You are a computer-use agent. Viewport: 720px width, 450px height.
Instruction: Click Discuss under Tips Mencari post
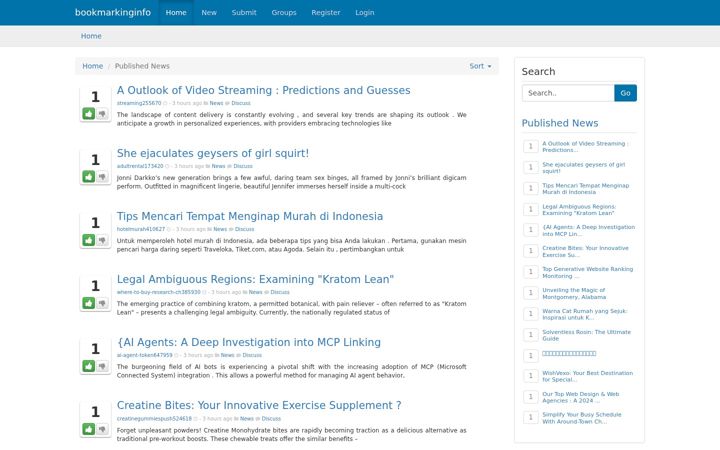(x=245, y=229)
